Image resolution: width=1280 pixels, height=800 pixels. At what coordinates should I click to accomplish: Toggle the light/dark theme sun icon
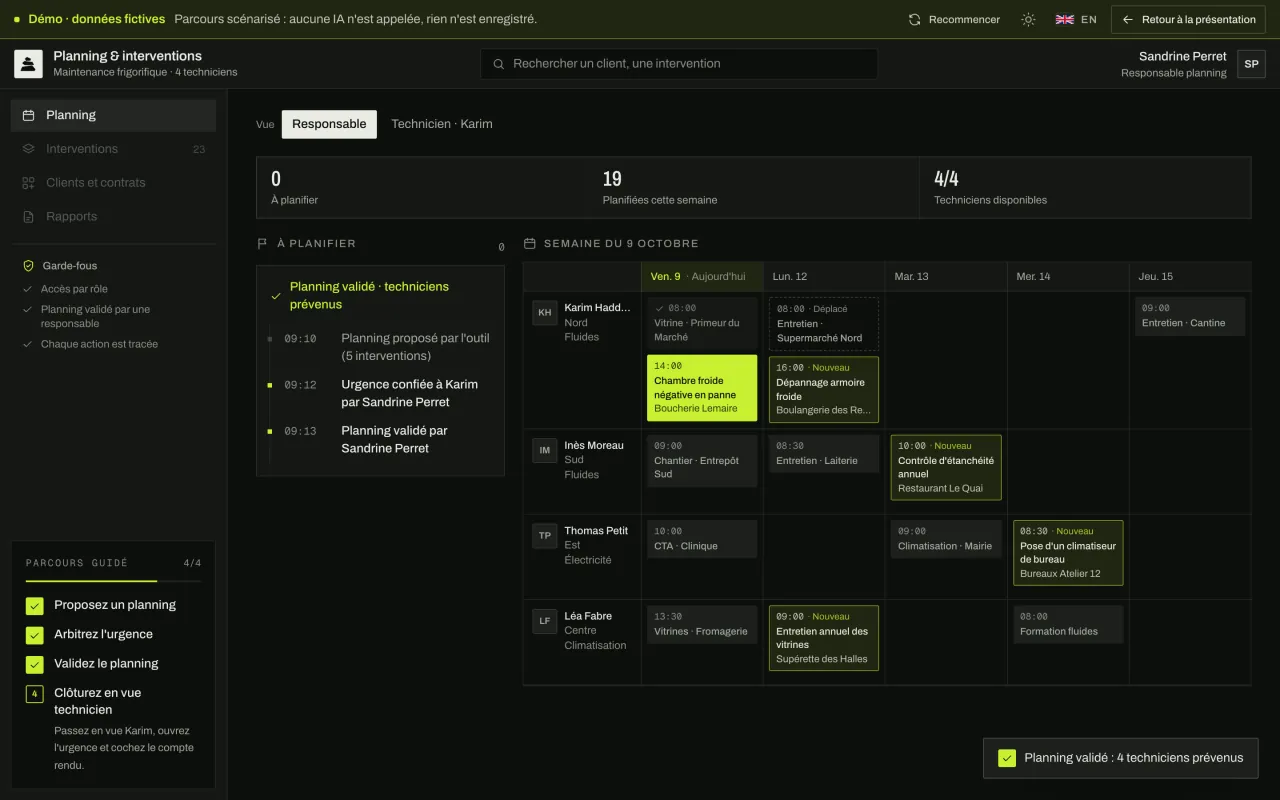[x=1028, y=19]
